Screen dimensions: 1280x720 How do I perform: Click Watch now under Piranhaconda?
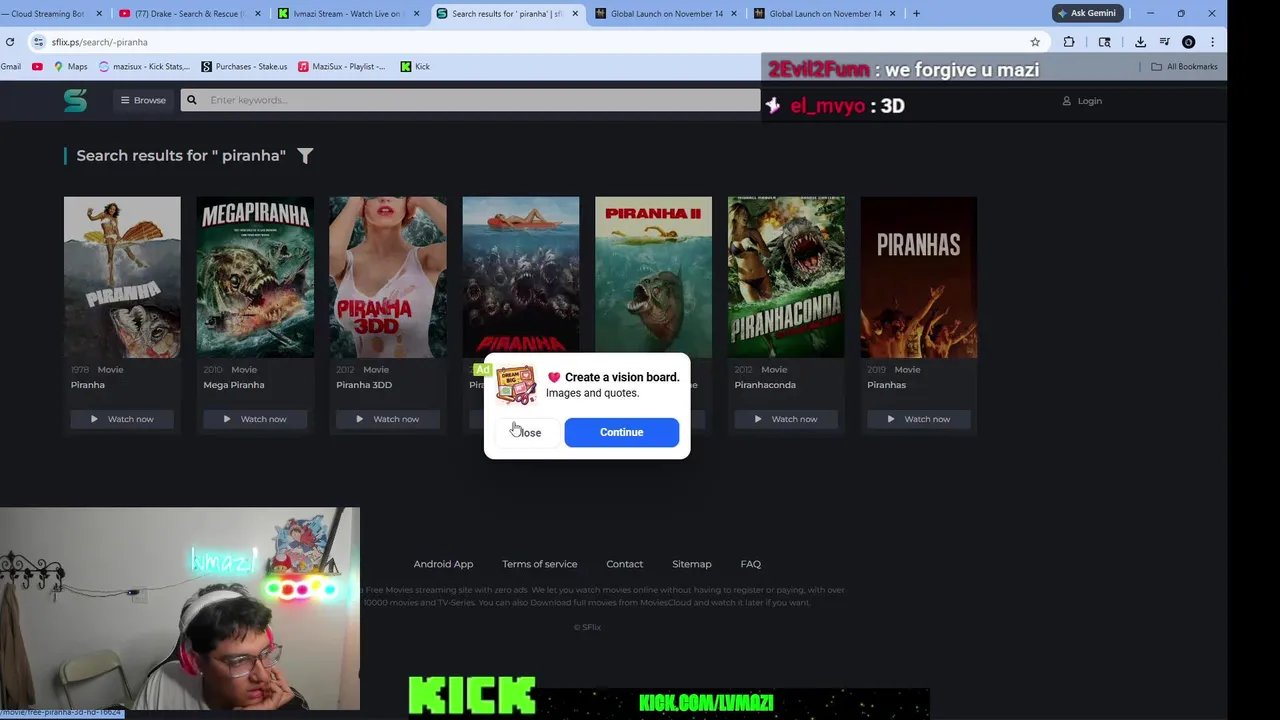pyautogui.click(x=786, y=419)
